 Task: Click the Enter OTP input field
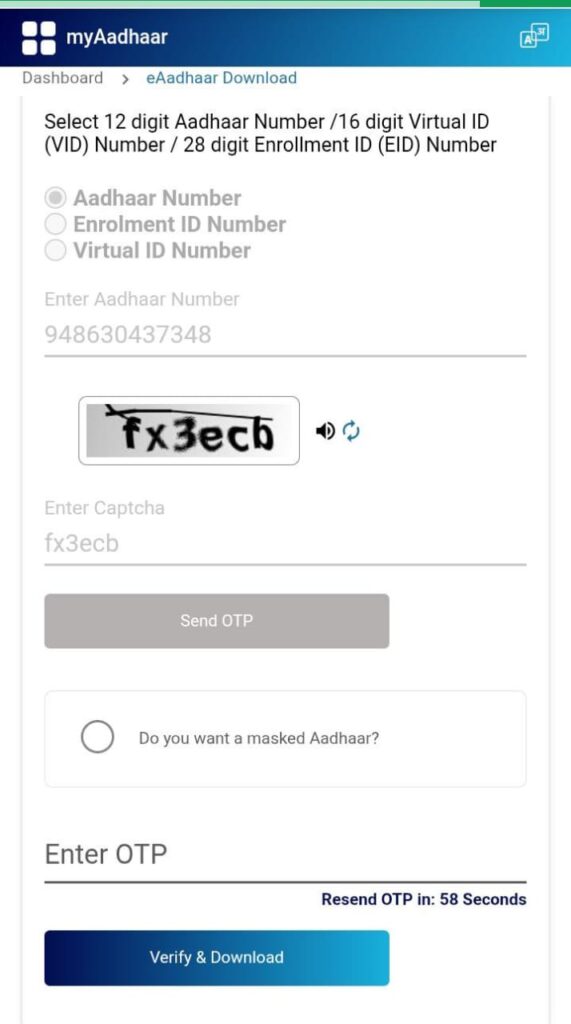click(x=285, y=855)
